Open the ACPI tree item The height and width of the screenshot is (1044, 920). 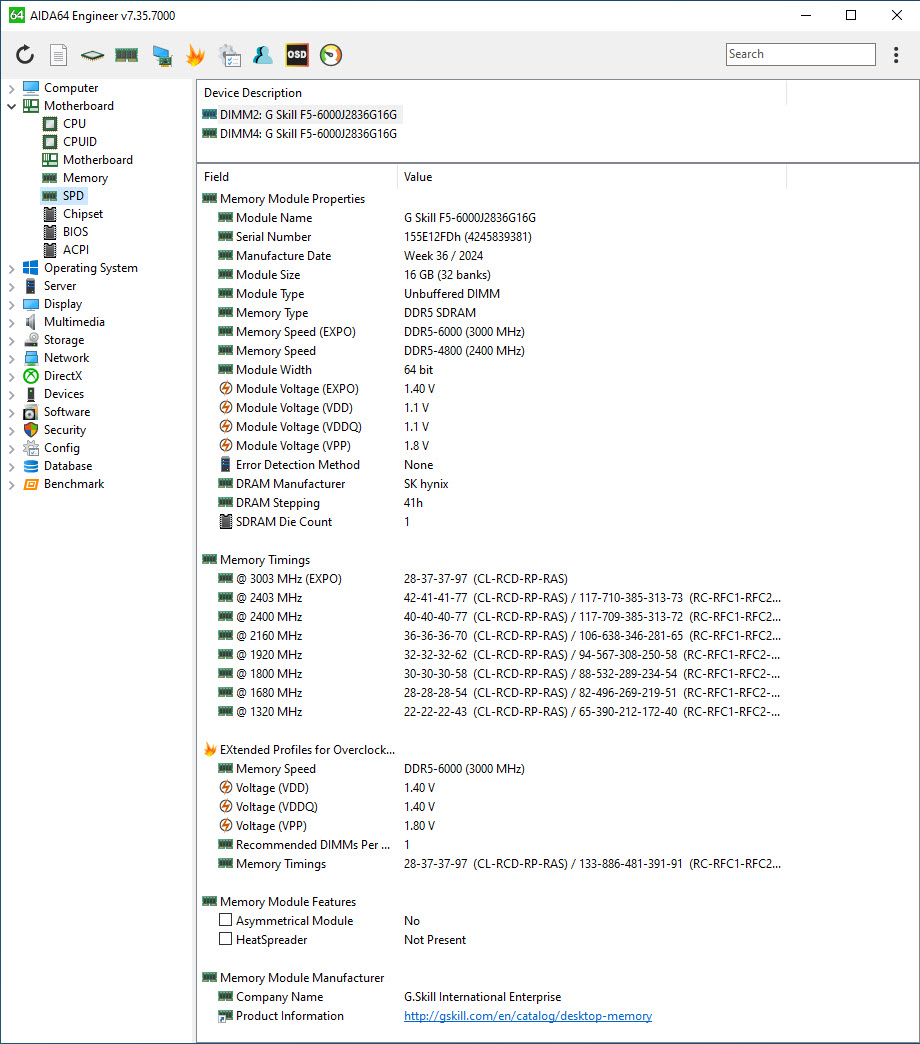click(75, 250)
